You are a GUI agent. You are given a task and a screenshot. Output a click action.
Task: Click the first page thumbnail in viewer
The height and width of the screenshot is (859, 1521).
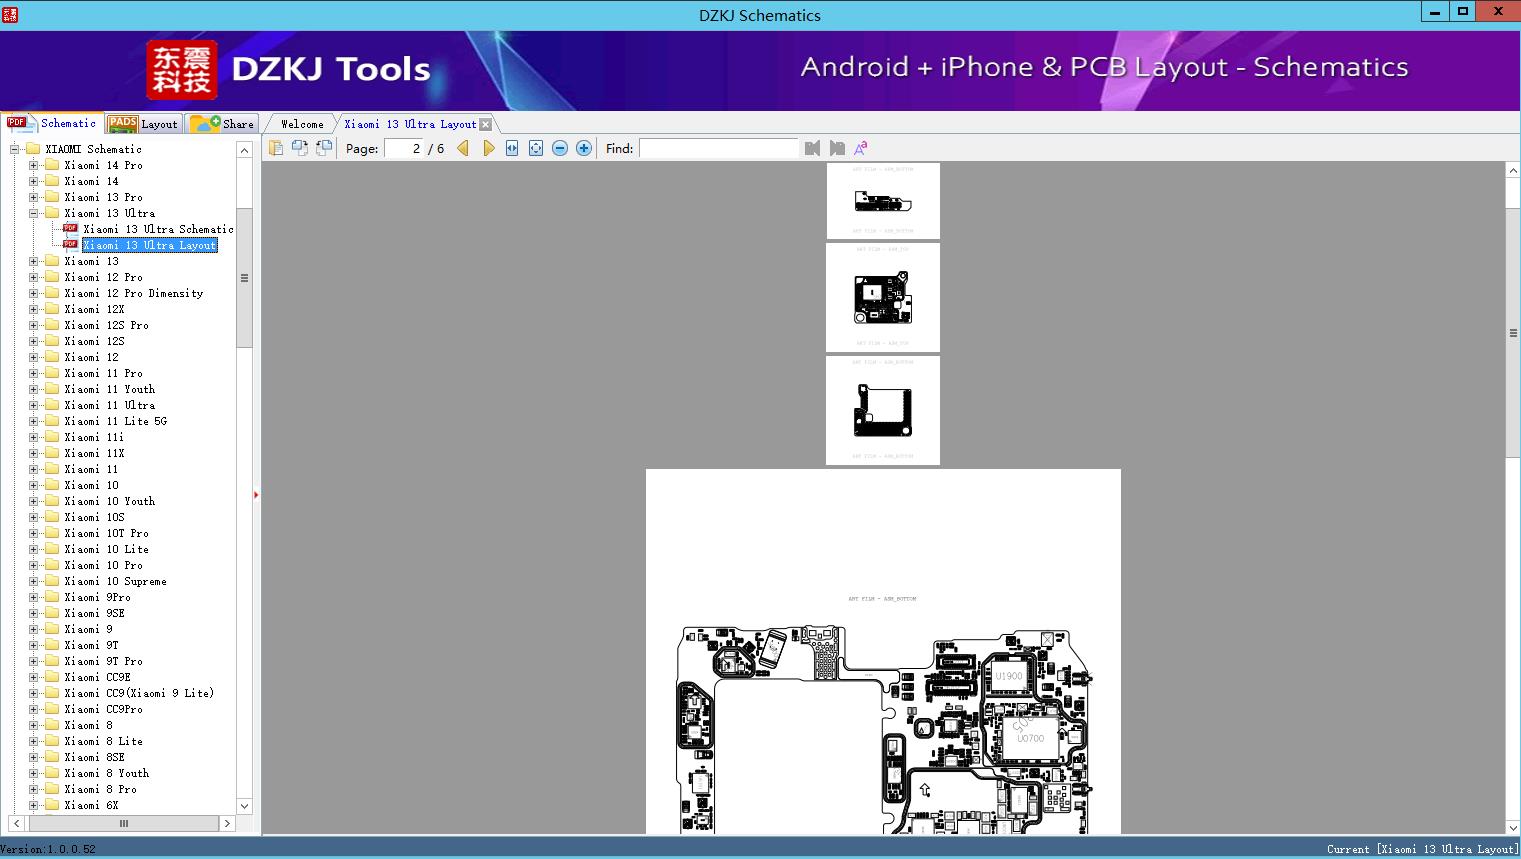click(883, 201)
